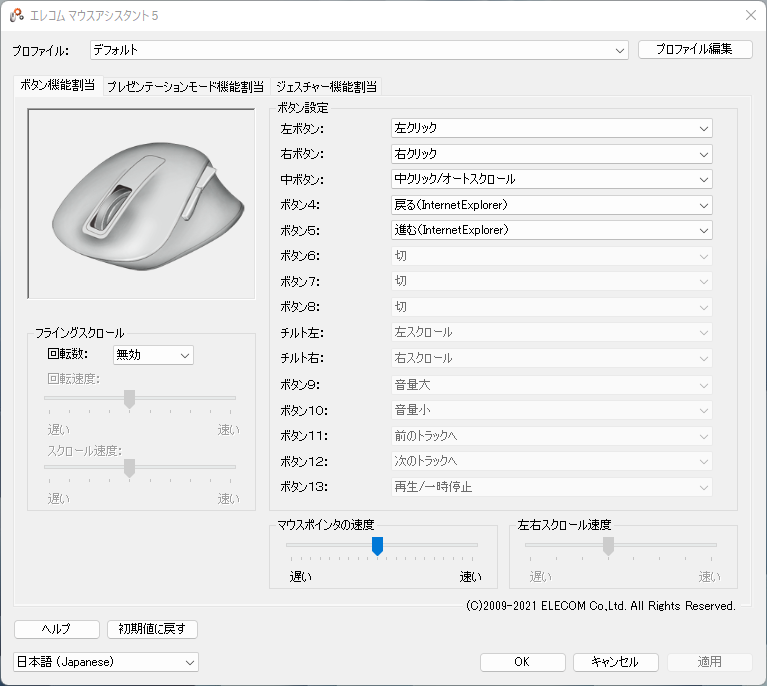Viewport: 767px width, 686px height.
Task: Click the OK button
Action: [x=522, y=662]
